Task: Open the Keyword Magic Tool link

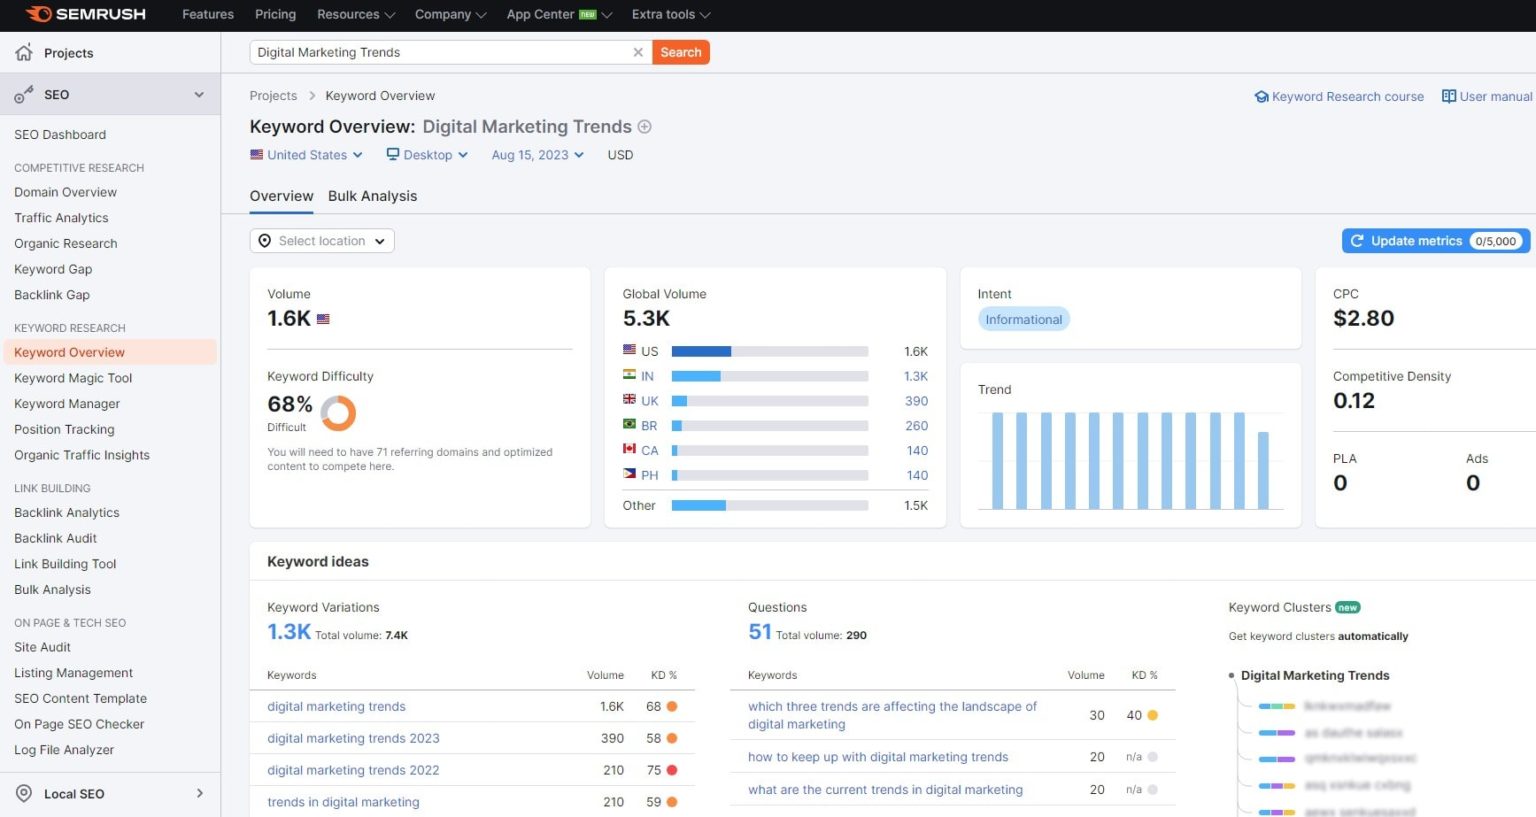Action: point(73,378)
